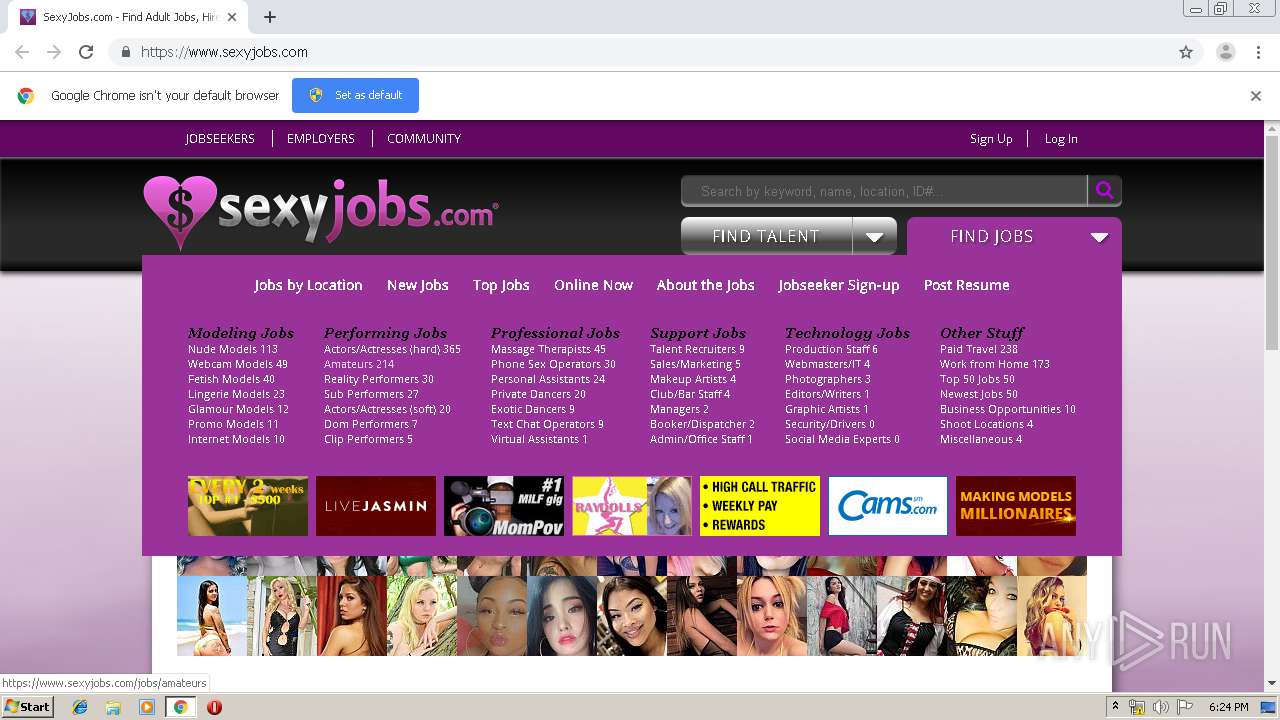Image resolution: width=1280 pixels, height=720 pixels.
Task: Open Production Staff 6 listing
Action: tap(831, 349)
